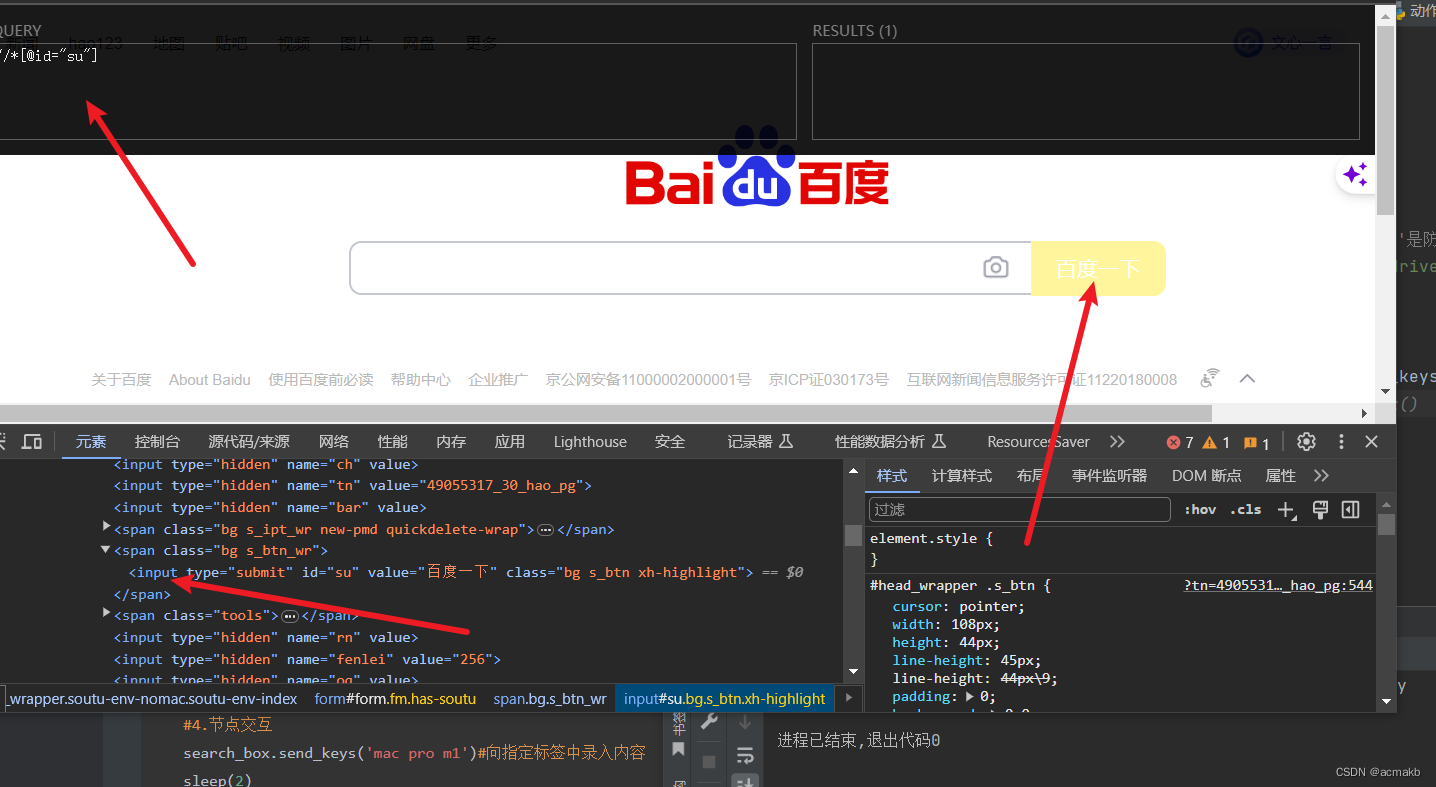Click the bookmark icon in IDE side strip

[678, 750]
